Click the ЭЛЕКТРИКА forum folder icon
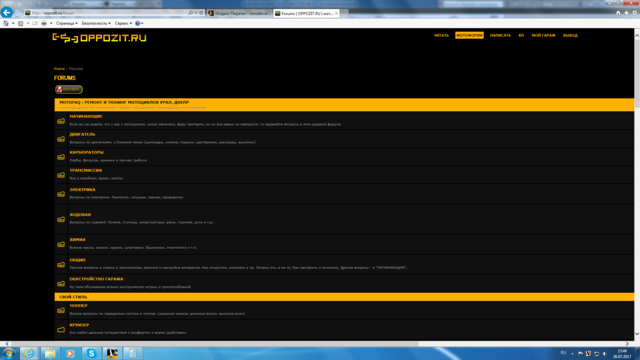The image size is (640, 360). [x=61, y=194]
